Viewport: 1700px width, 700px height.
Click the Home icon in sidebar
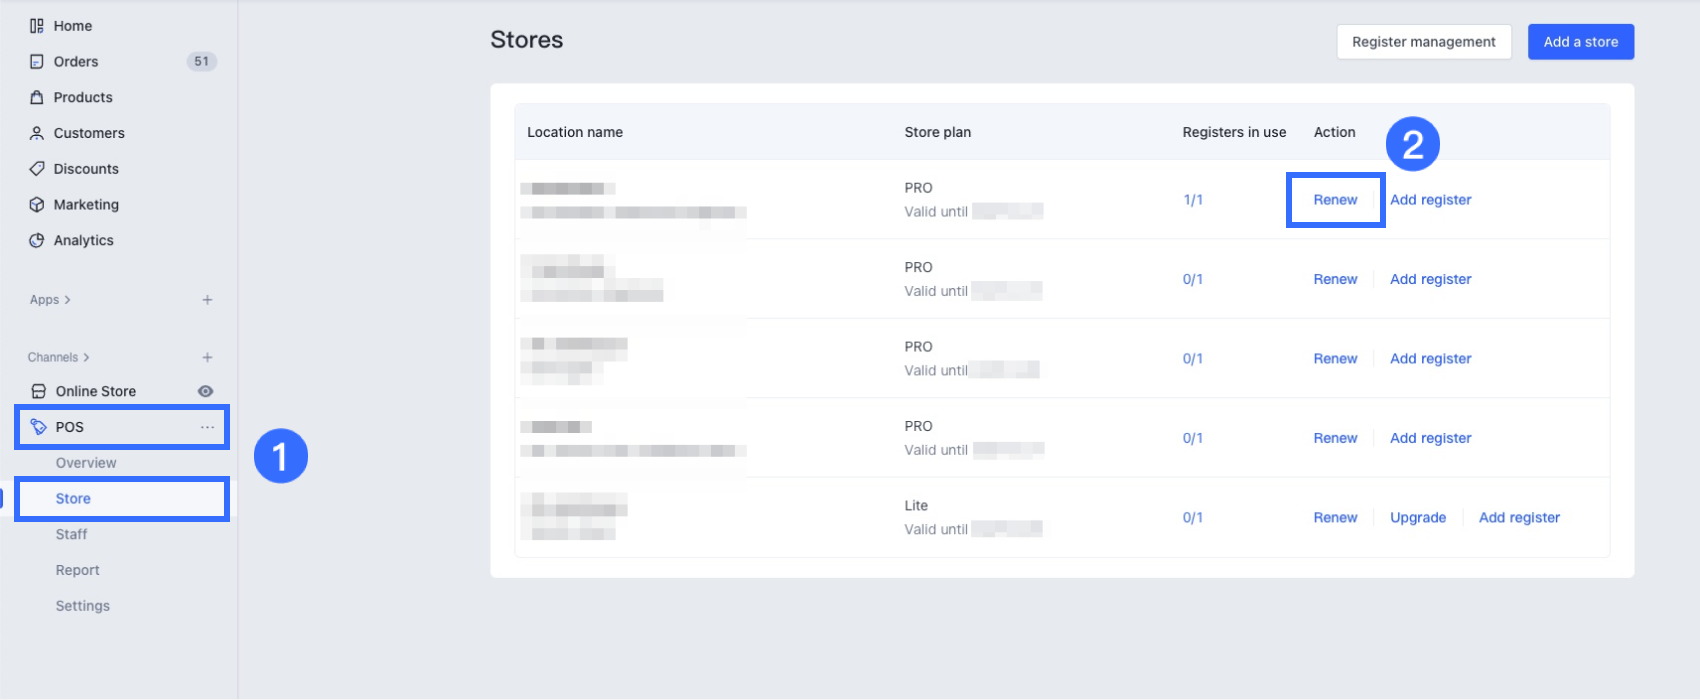37,26
